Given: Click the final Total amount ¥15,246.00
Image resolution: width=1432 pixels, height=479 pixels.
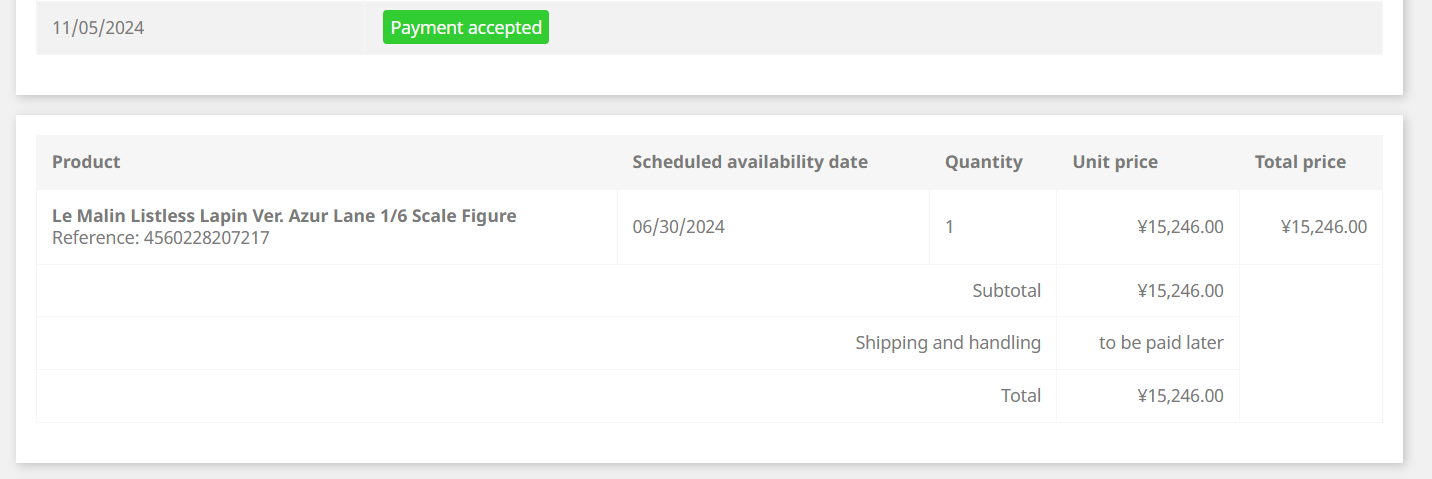Looking at the screenshot, I should point(1180,396).
